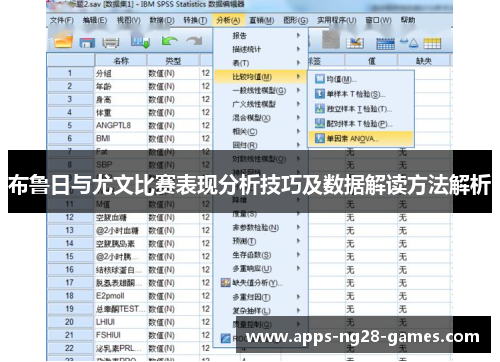Select variable name cell BMI
The height and width of the screenshot is (362, 500).
121,138
